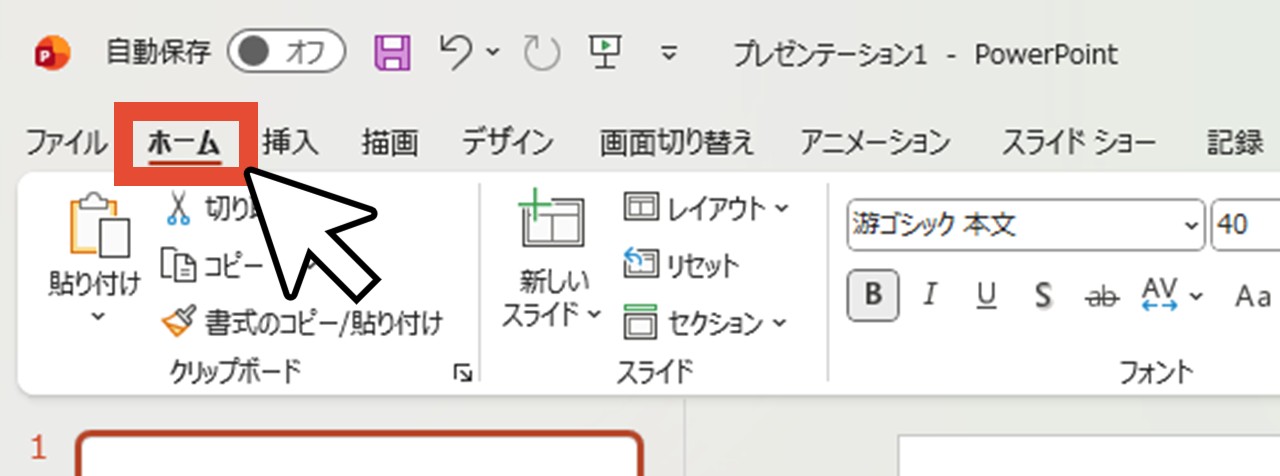The image size is (1280, 476).
Task: Toggle the AutoSave switch
Action: pos(286,53)
